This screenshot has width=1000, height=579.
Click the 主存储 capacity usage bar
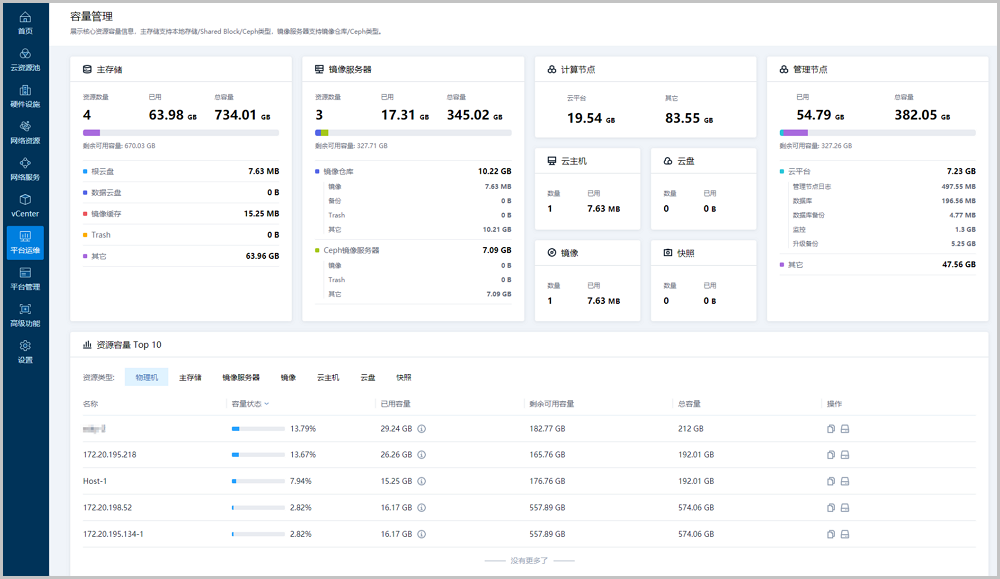point(181,133)
